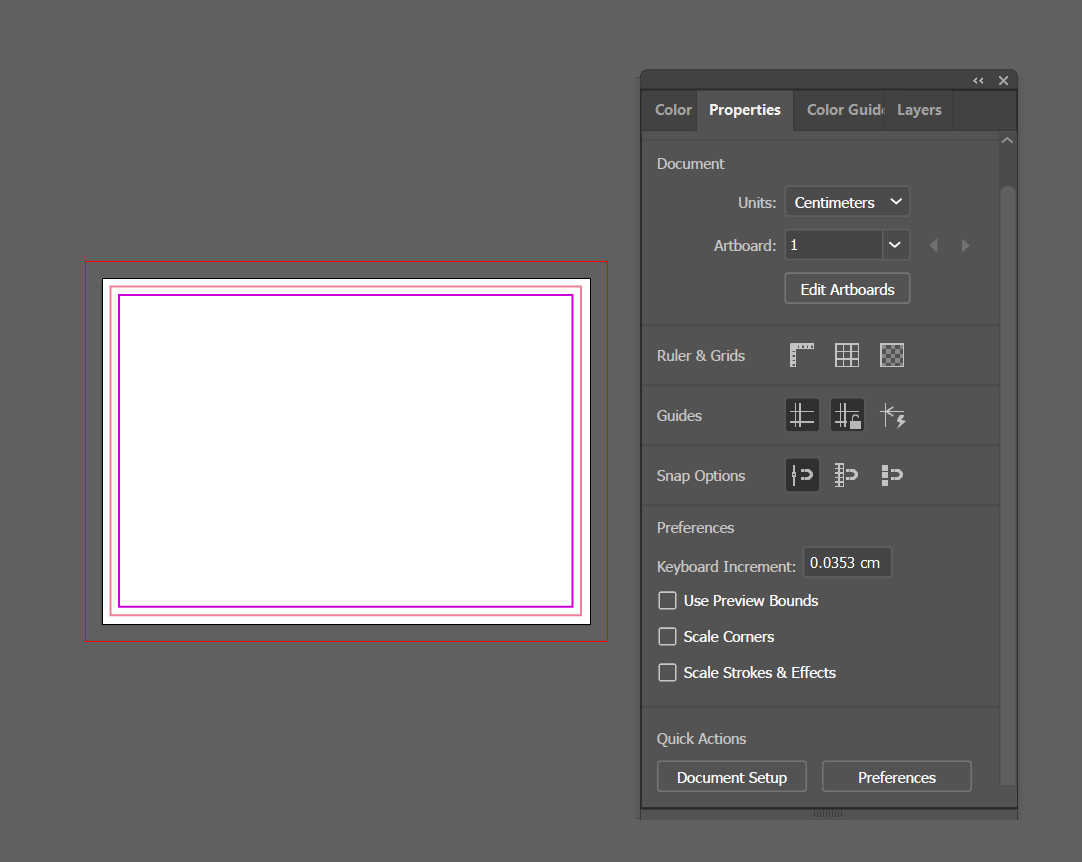Viewport: 1082px width, 862px height.
Task: Open the Units dropdown showing Centimeters
Action: 846,201
